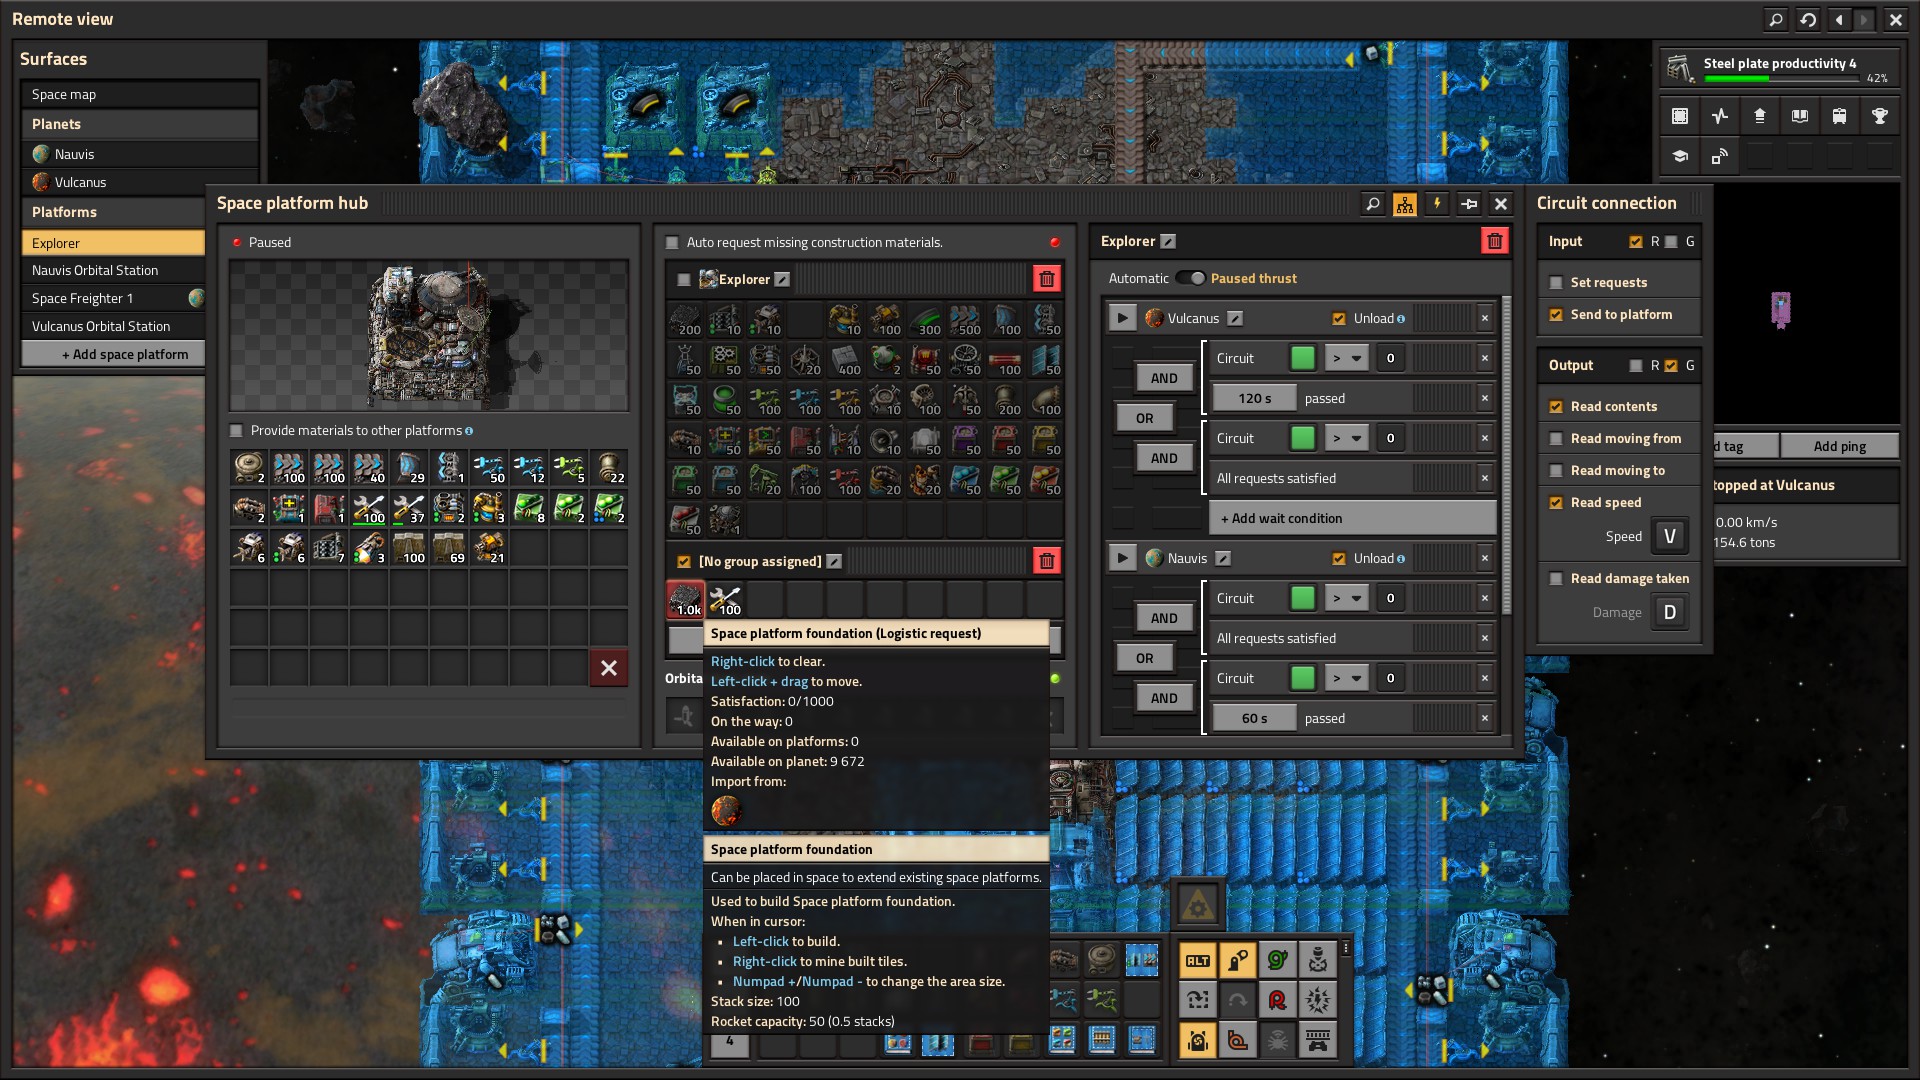Open comparator dropdown in Nauvis's second Circuit condition
The height and width of the screenshot is (1080, 1920).
1346,678
